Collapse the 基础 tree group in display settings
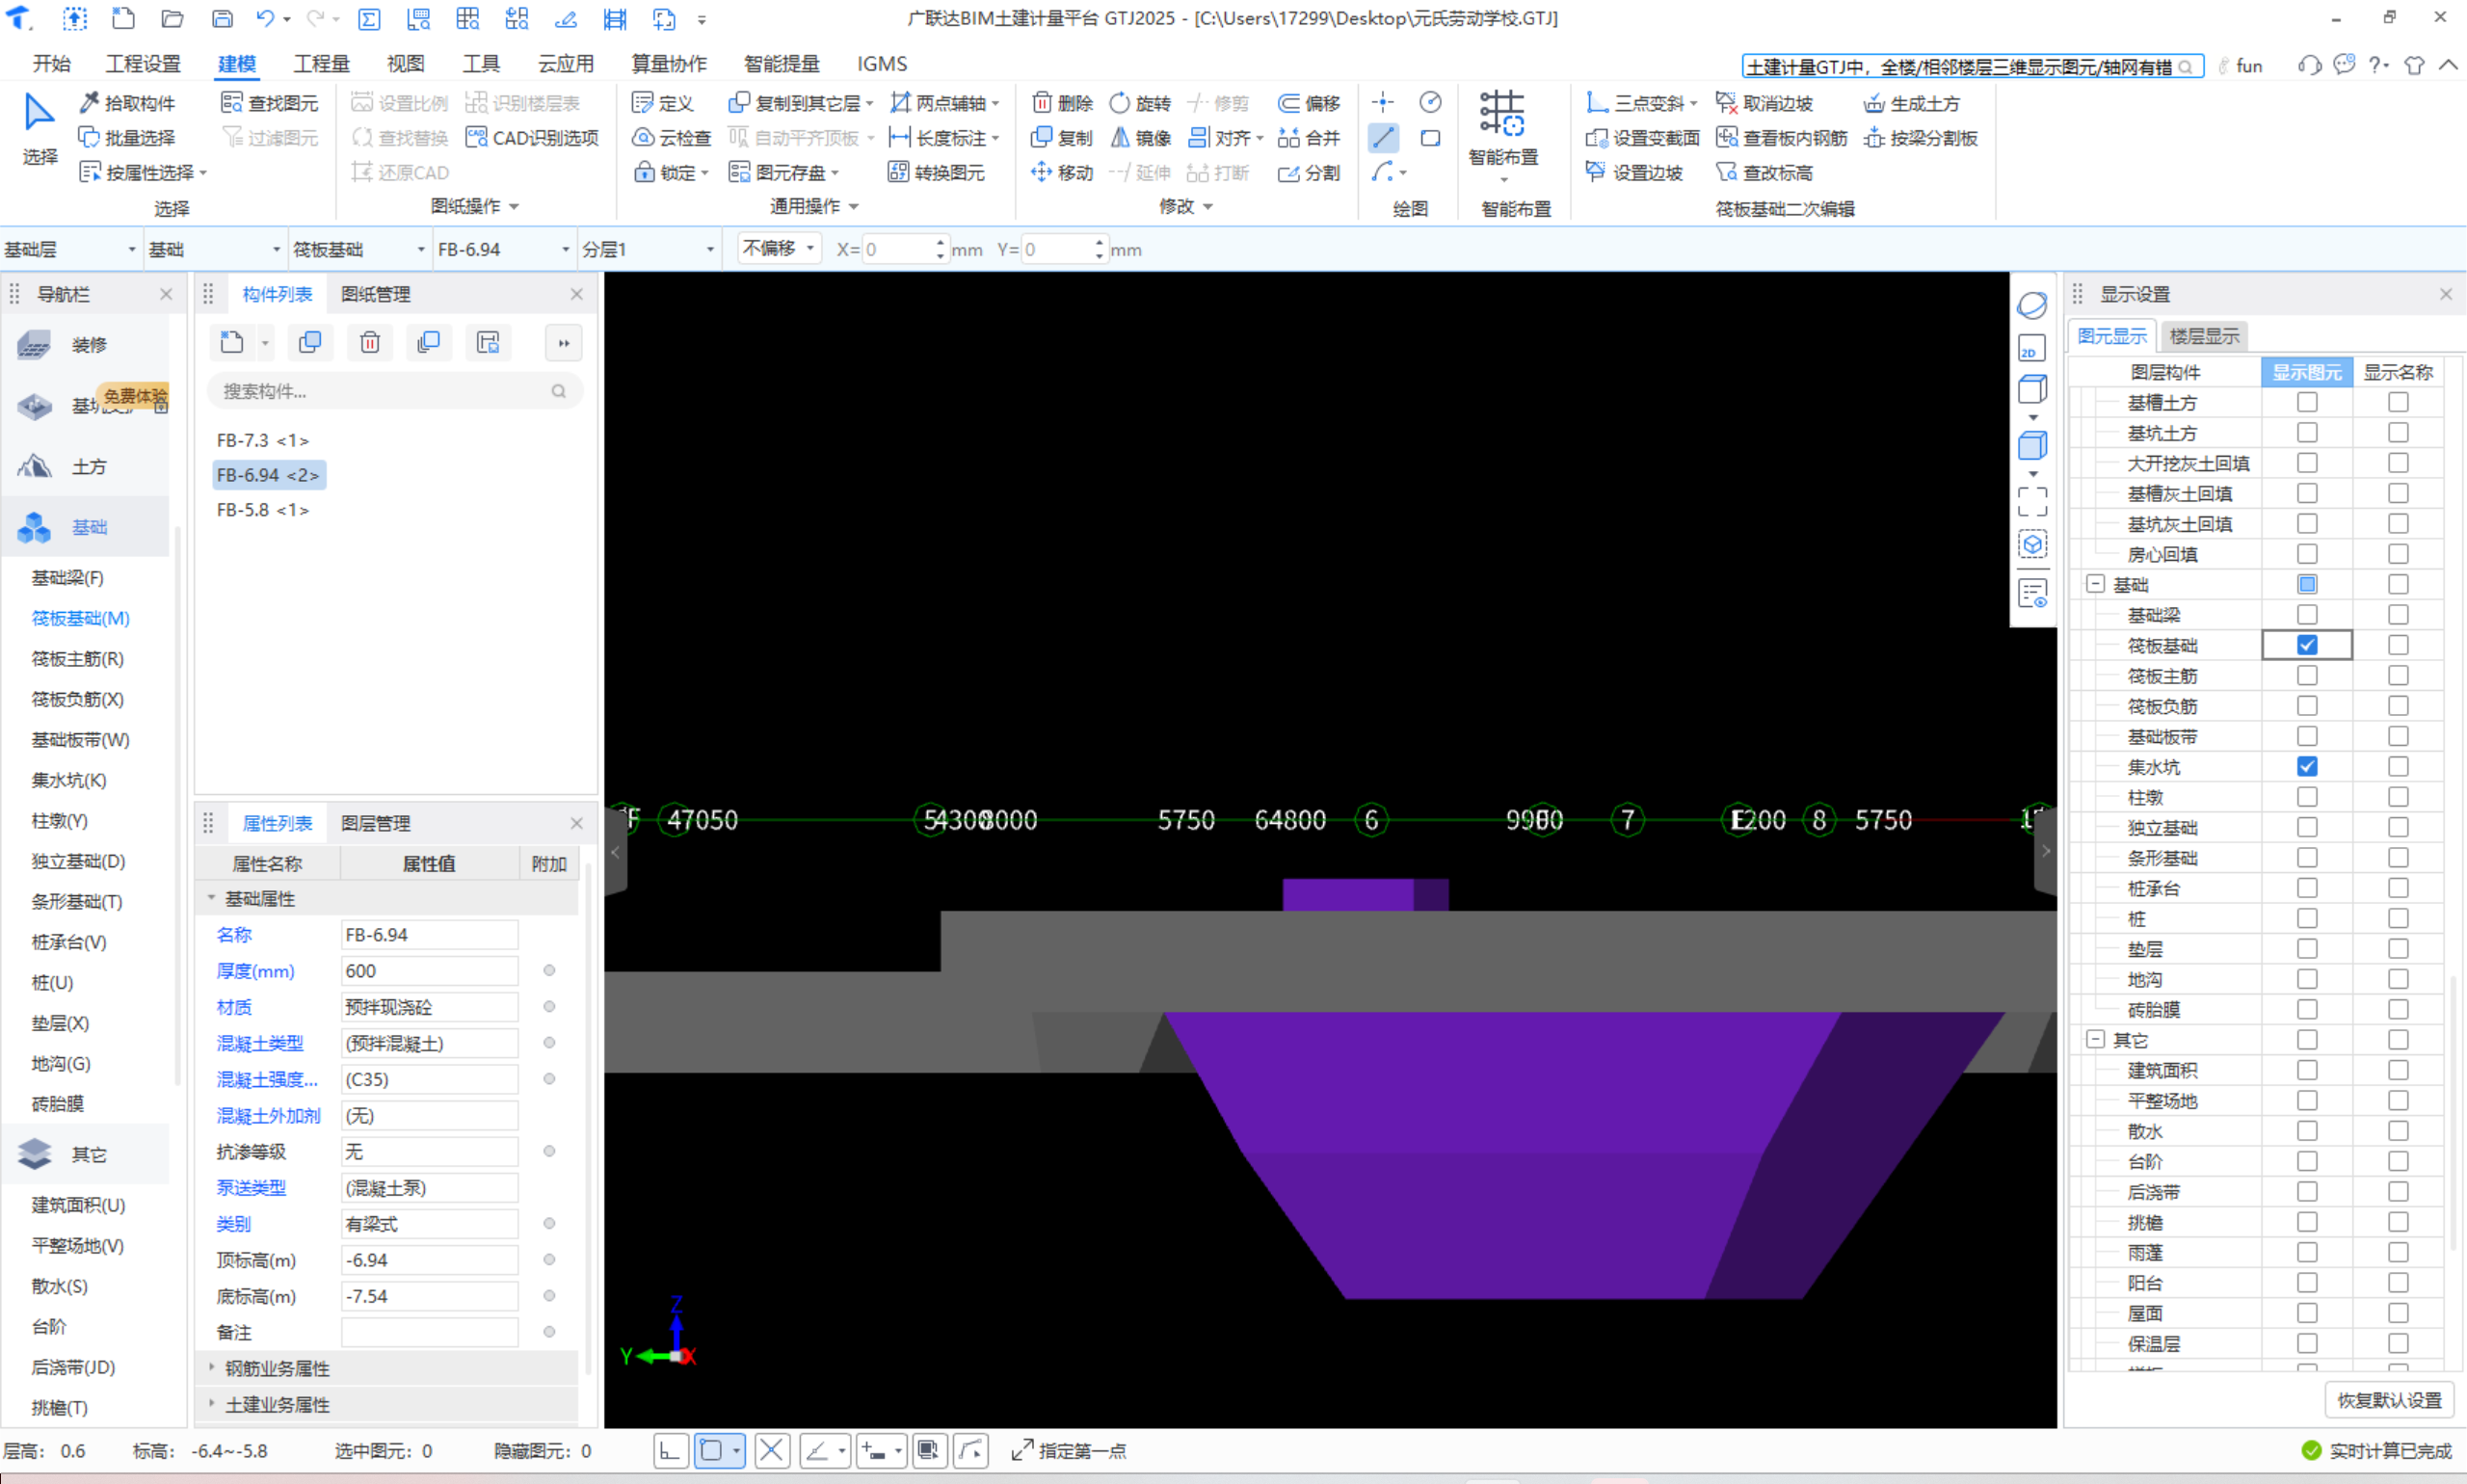The height and width of the screenshot is (1484, 2467). click(x=2095, y=584)
